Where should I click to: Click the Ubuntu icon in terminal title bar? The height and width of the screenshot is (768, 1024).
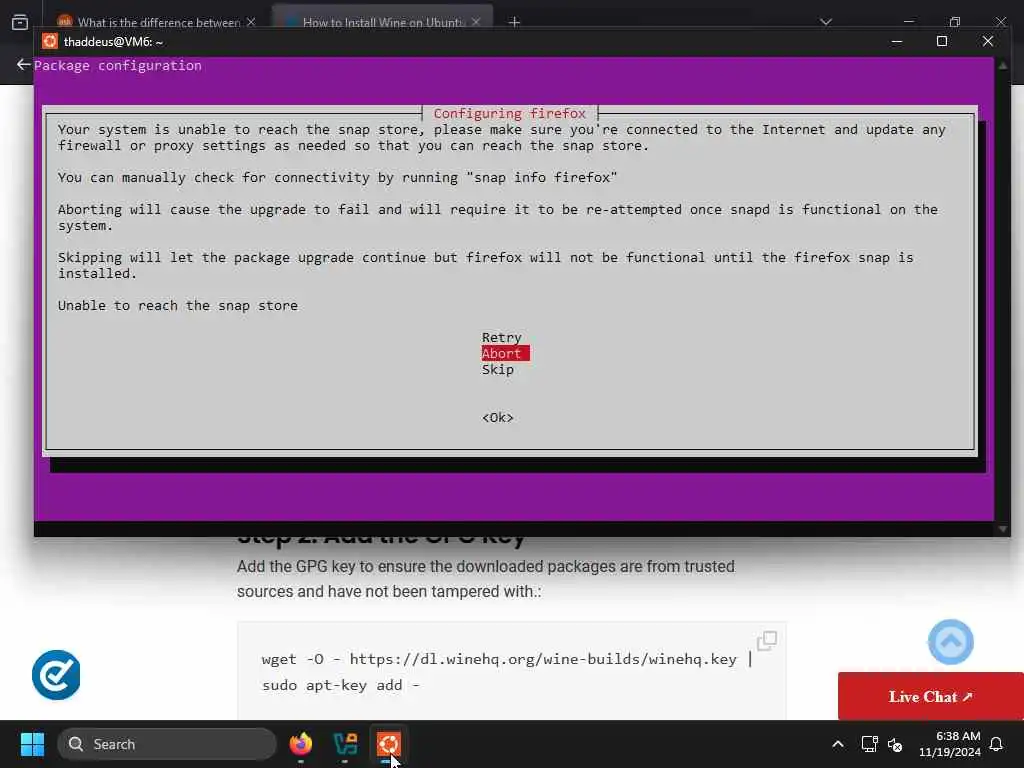click(x=50, y=42)
